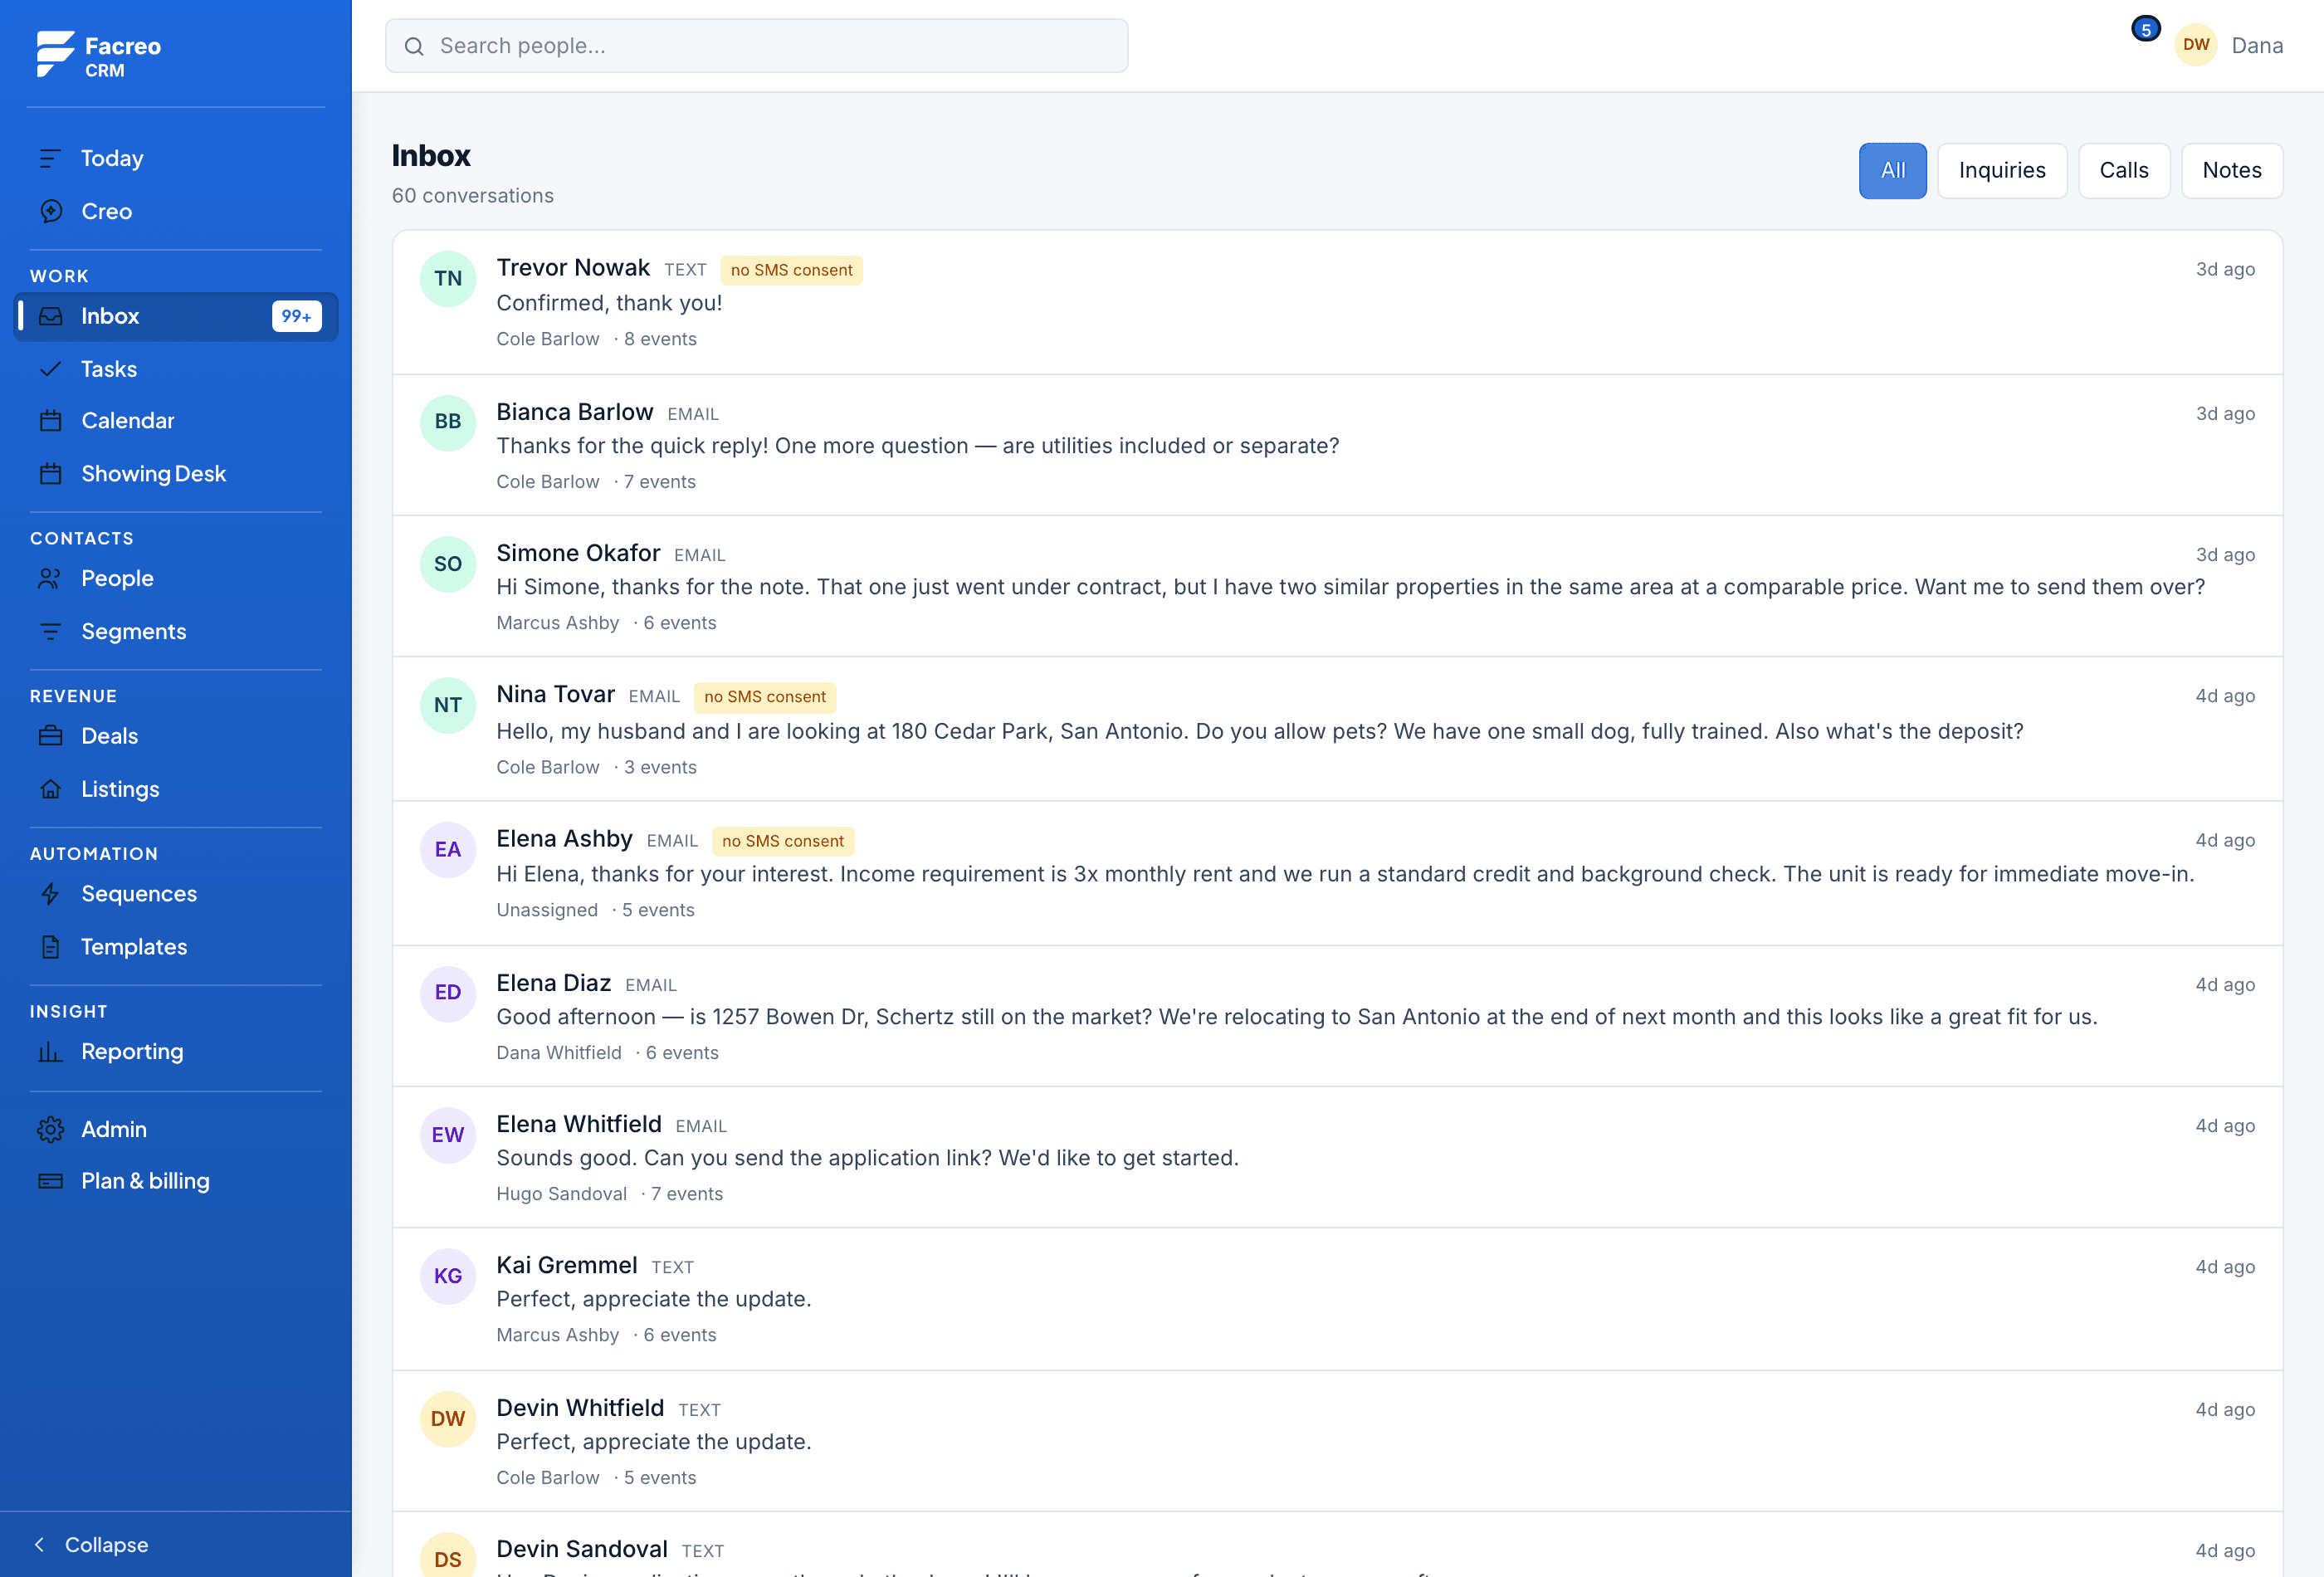Click no SMS consent tag on Elena Ashby
Screen dimensions: 2324x1577
[783, 842]
